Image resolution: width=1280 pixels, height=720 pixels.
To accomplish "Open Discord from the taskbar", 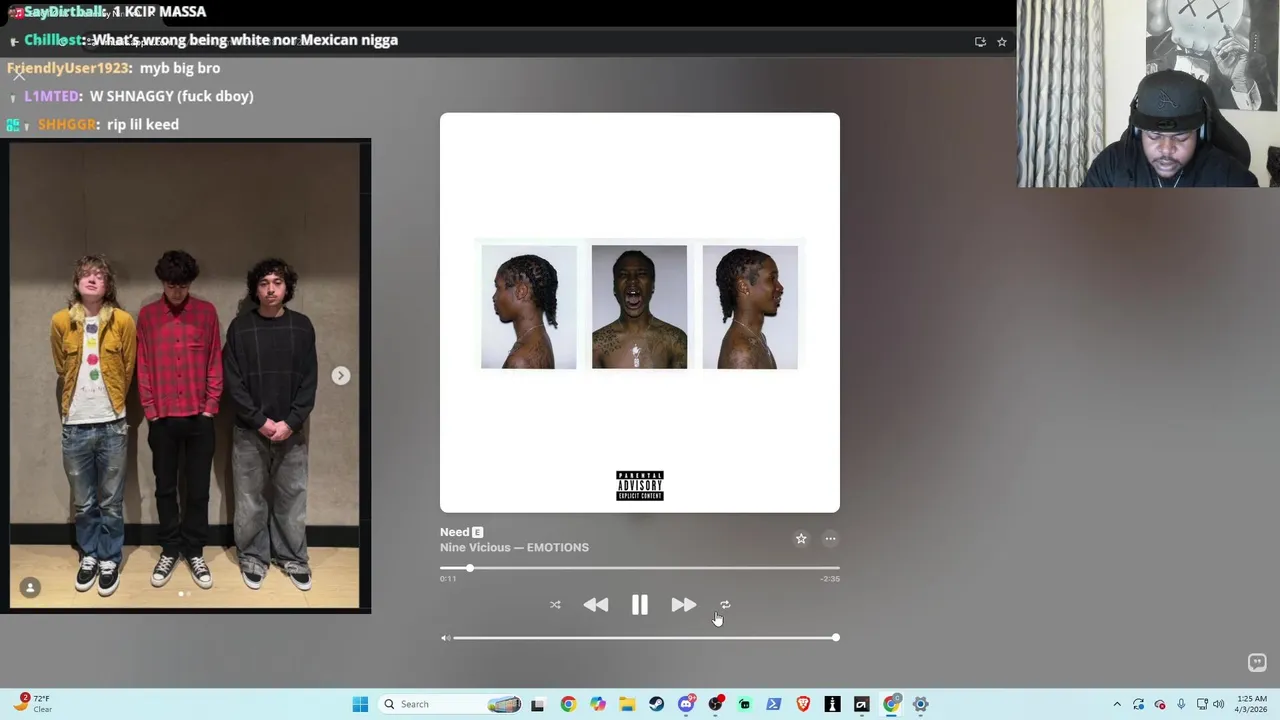I will [686, 704].
